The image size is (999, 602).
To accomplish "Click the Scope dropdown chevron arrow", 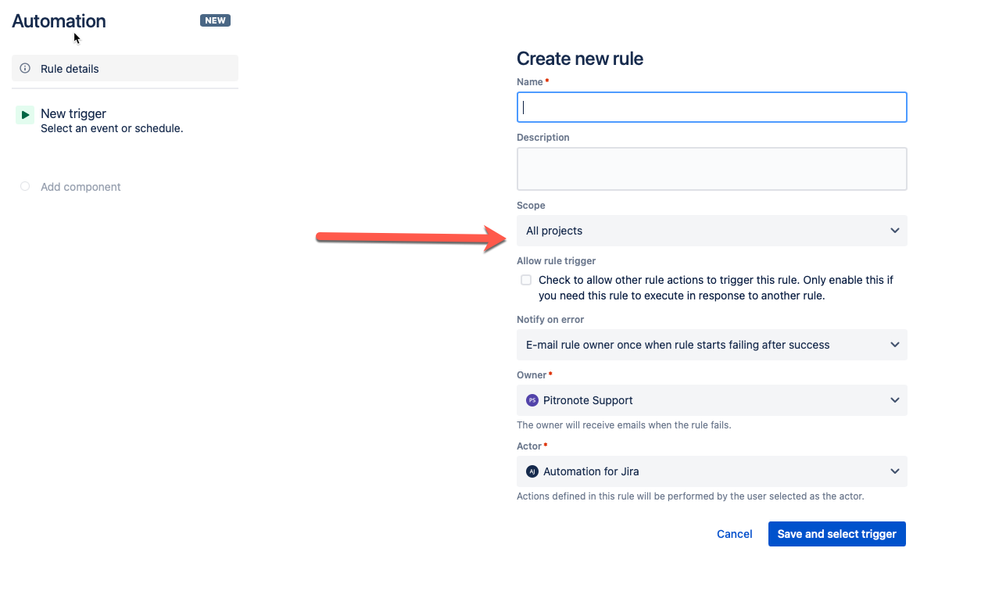I will click(895, 231).
